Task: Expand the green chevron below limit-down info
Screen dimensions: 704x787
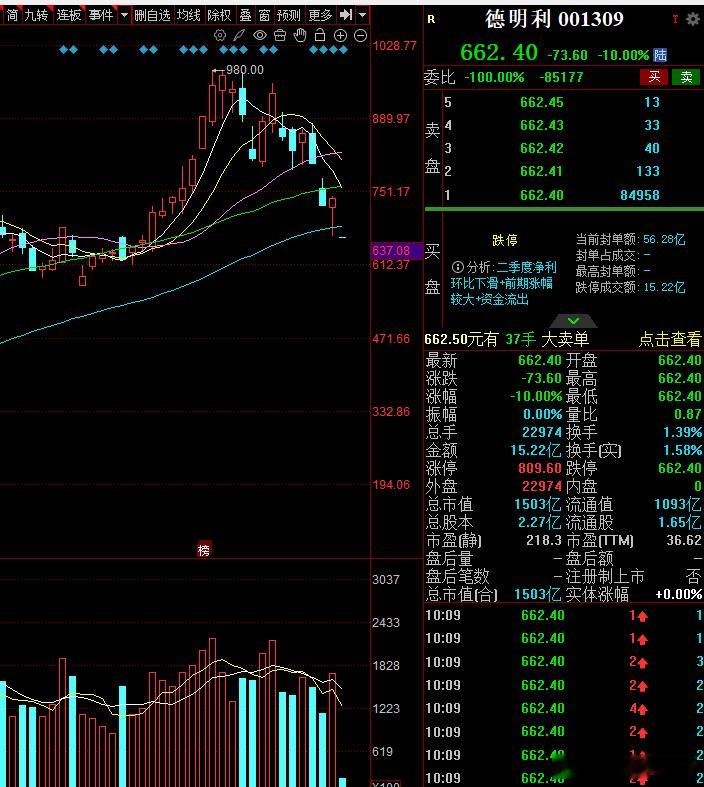Action: [574, 321]
